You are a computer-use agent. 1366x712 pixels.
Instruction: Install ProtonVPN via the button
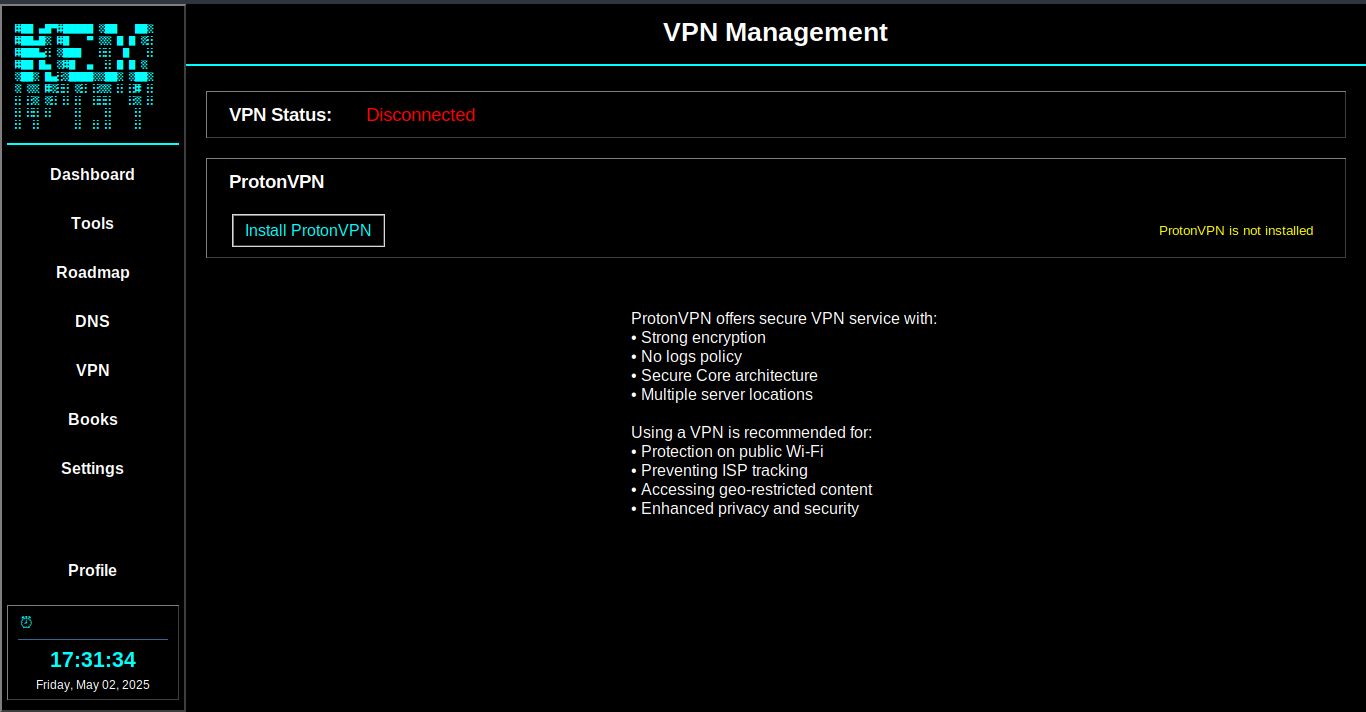click(308, 230)
